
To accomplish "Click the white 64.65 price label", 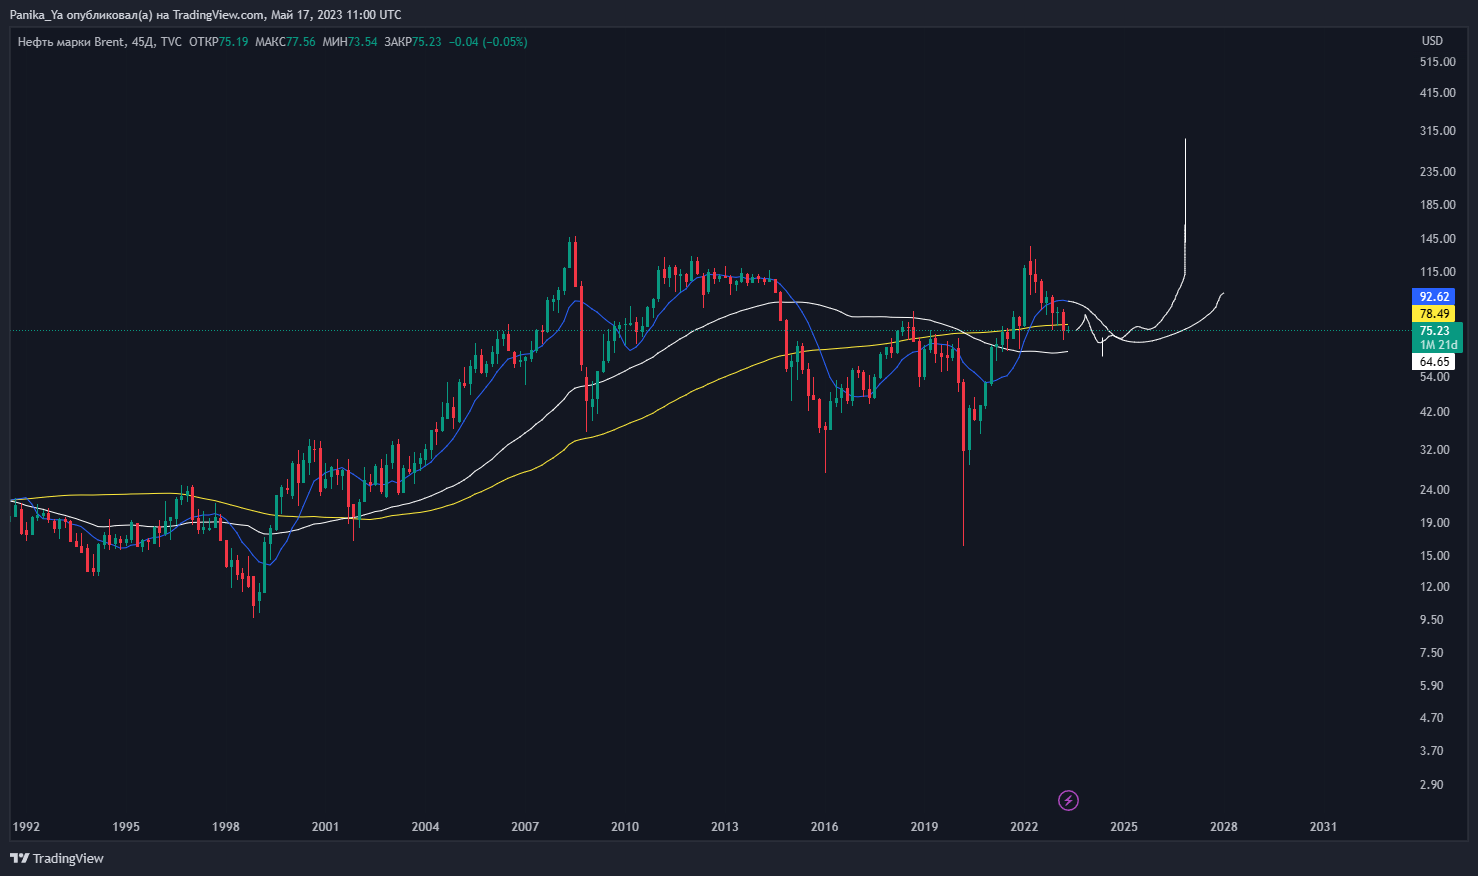I will click(1433, 361).
